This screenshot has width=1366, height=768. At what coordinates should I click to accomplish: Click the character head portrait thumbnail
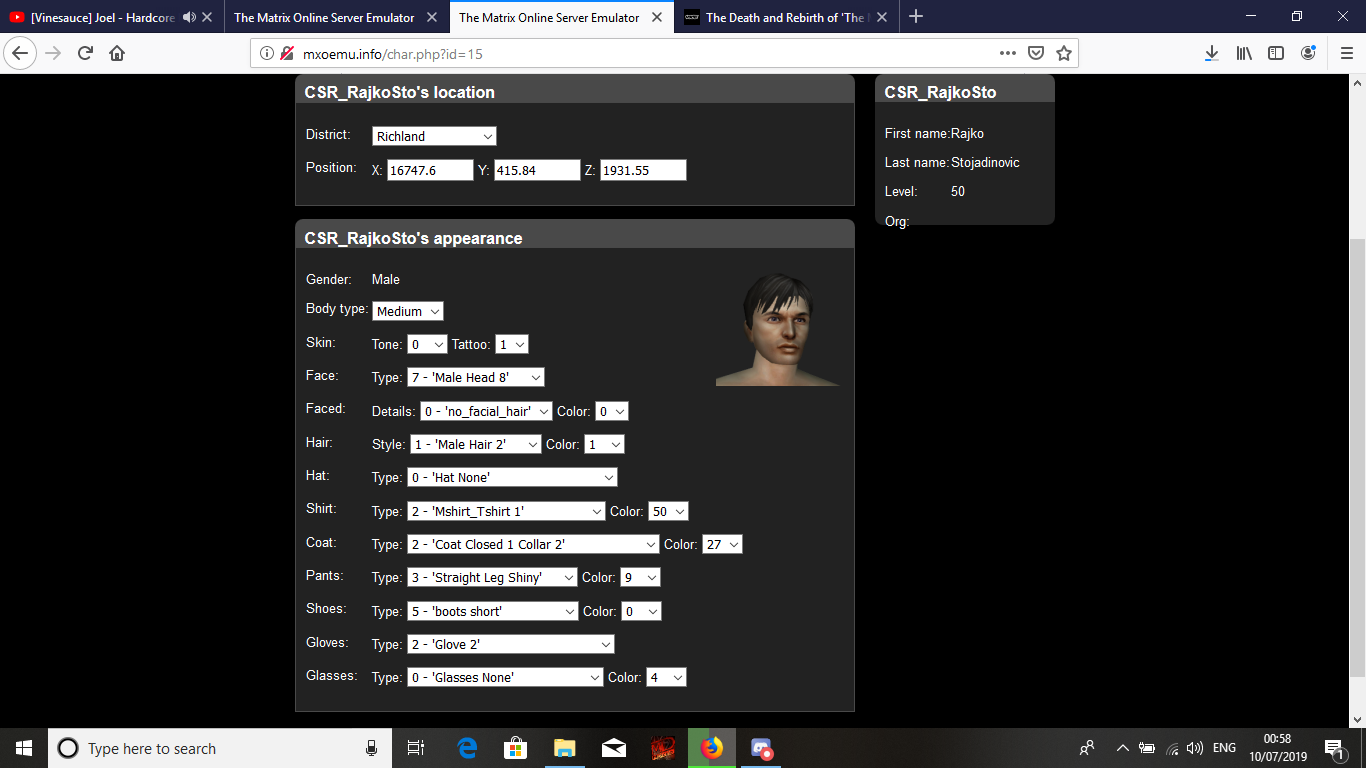[778, 329]
